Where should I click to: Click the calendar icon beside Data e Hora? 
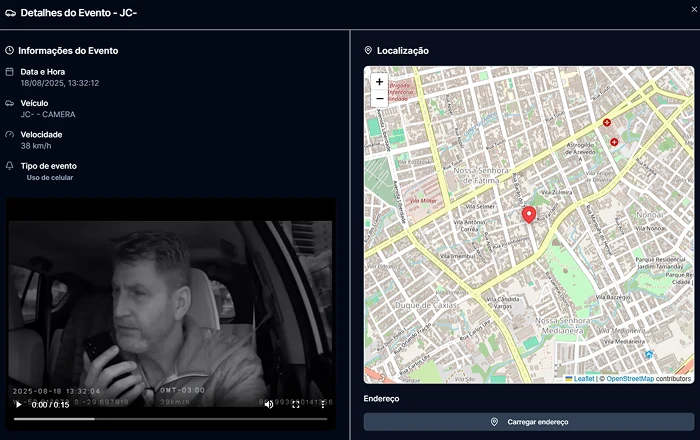(9, 72)
